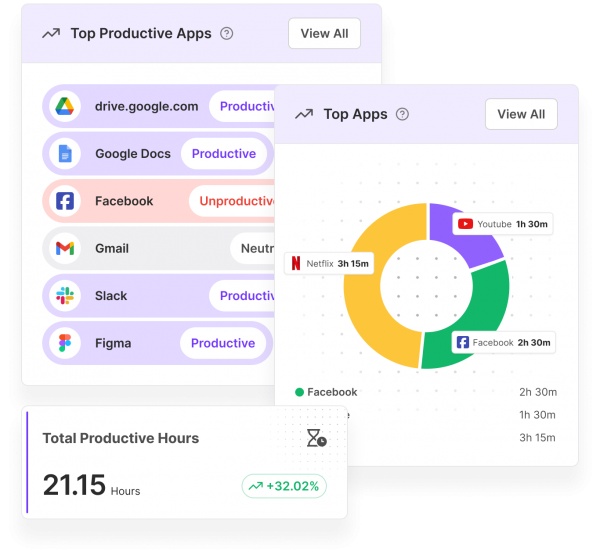The height and width of the screenshot is (558, 600).
Task: Click the Google Drive icon
Action: (x=65, y=106)
